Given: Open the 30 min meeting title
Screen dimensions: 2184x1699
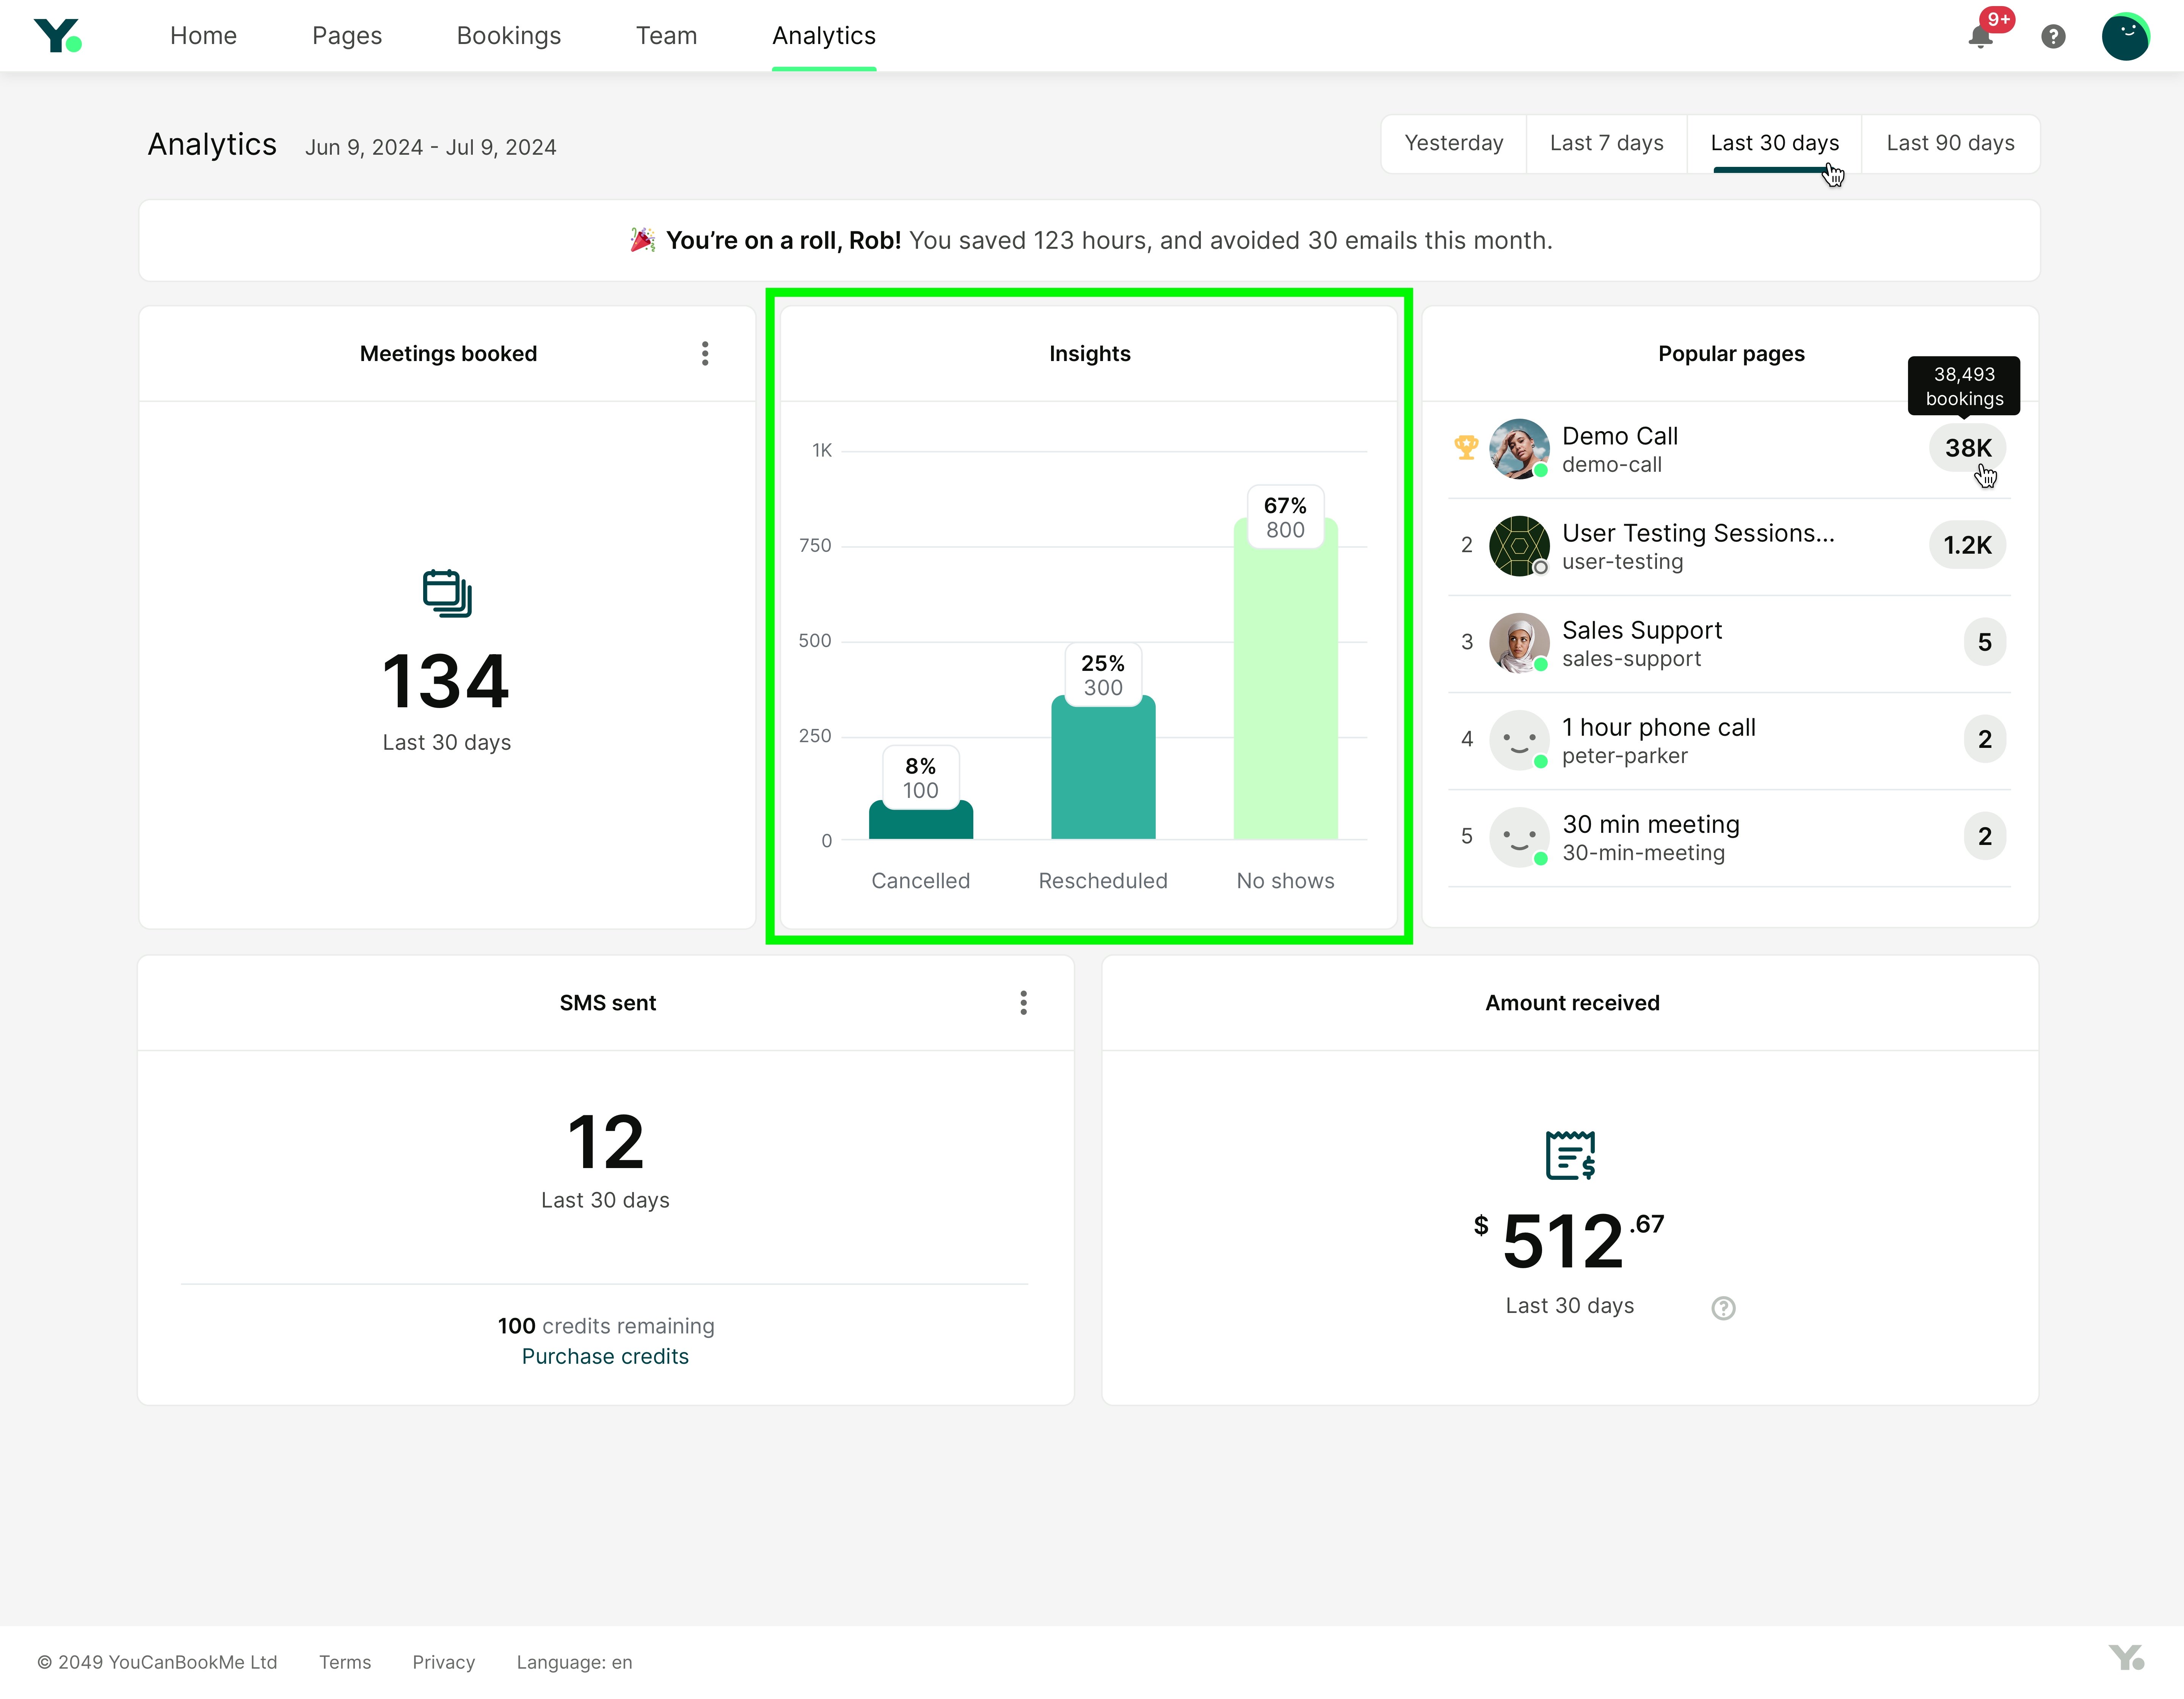Looking at the screenshot, I should tap(1650, 824).
